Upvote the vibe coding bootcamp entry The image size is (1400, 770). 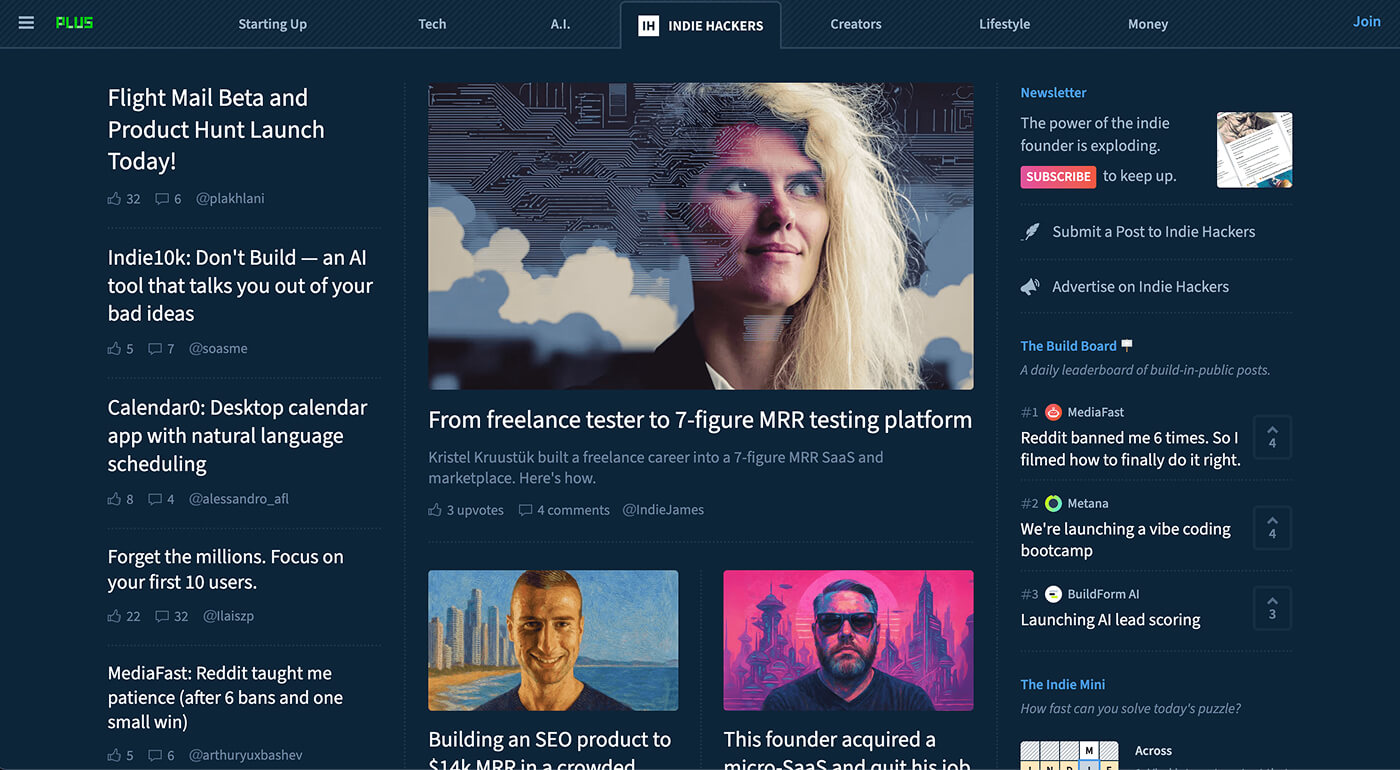coord(1272,528)
